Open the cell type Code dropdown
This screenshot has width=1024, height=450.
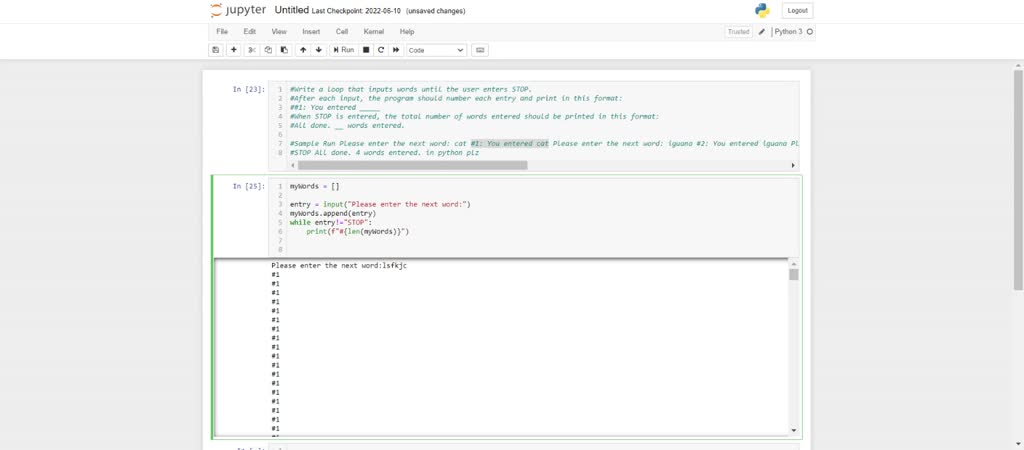click(436, 50)
